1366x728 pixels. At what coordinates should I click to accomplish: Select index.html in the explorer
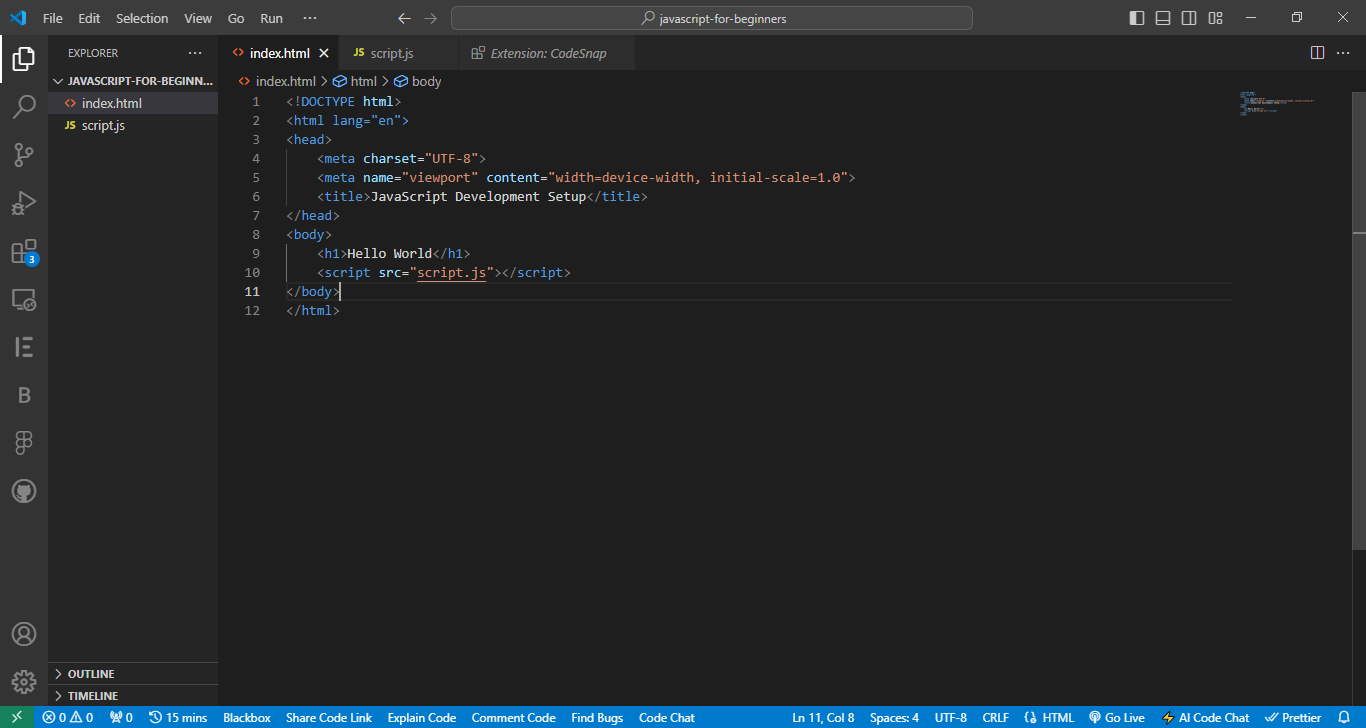click(133, 103)
